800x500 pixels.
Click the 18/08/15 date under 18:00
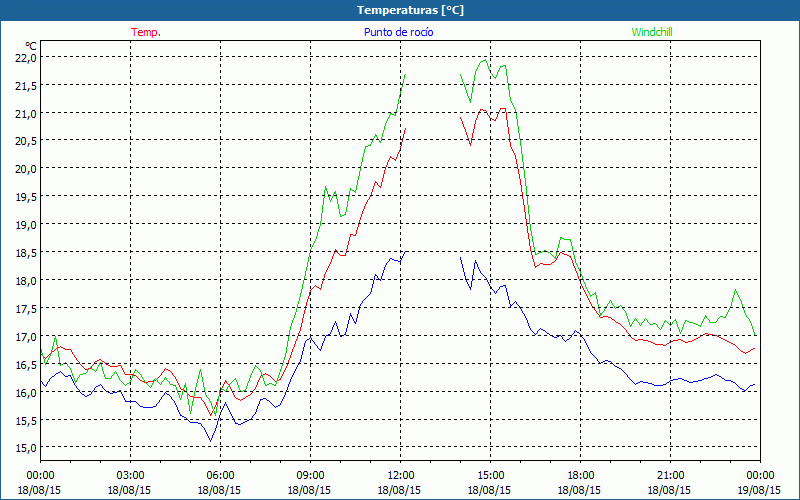tap(579, 490)
